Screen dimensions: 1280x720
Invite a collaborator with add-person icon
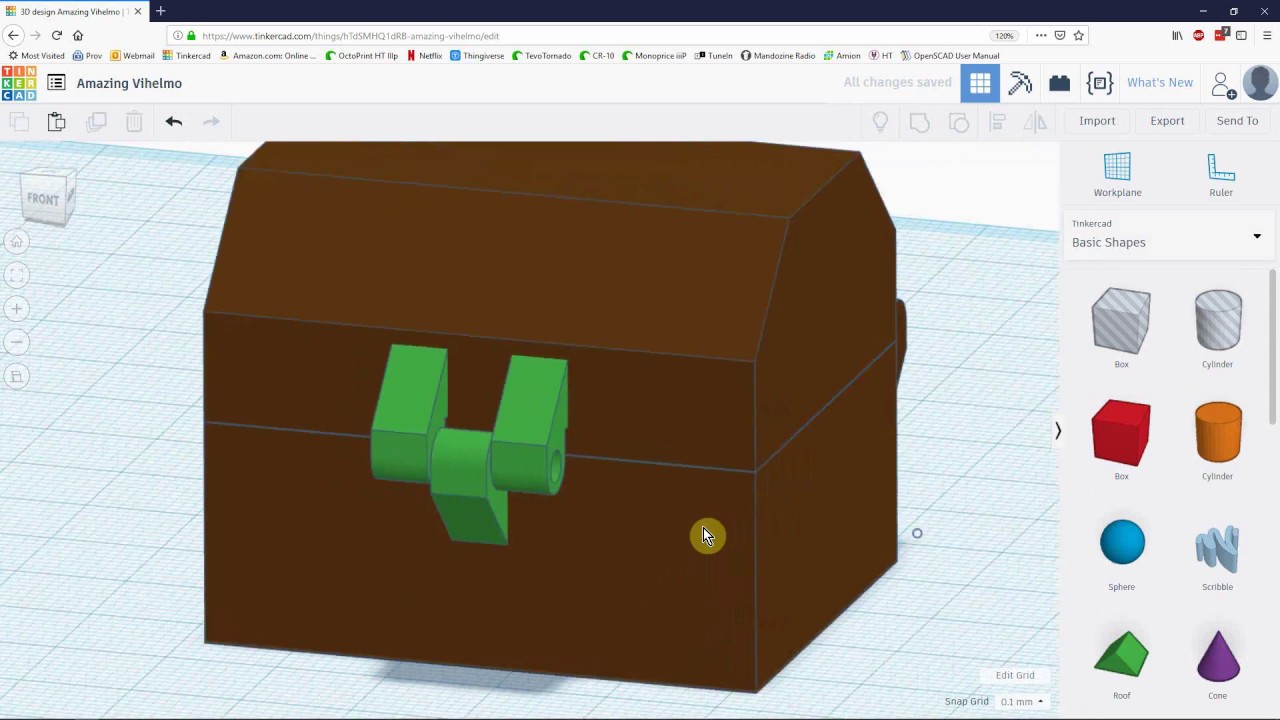pos(1223,84)
